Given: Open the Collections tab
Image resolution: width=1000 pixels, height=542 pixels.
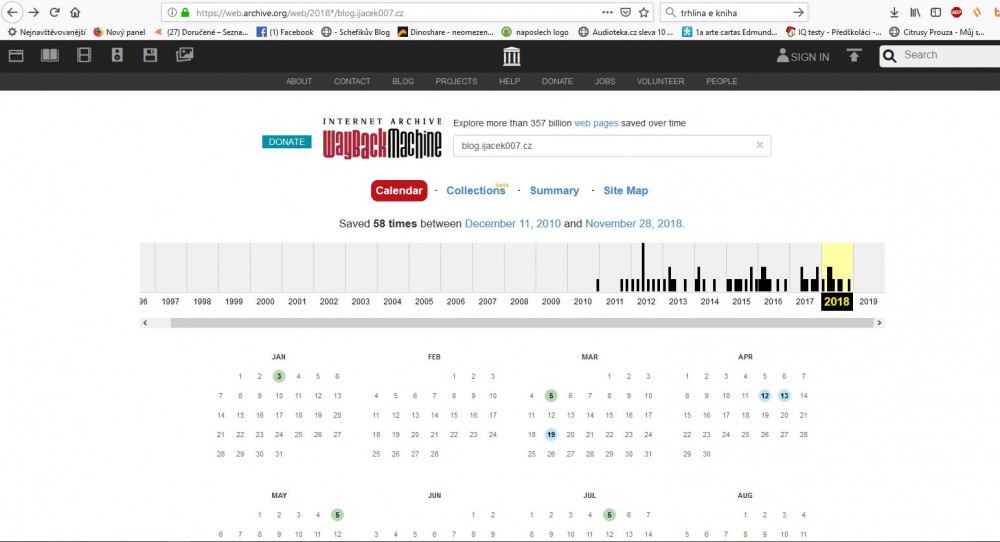Looking at the screenshot, I should (x=476, y=190).
